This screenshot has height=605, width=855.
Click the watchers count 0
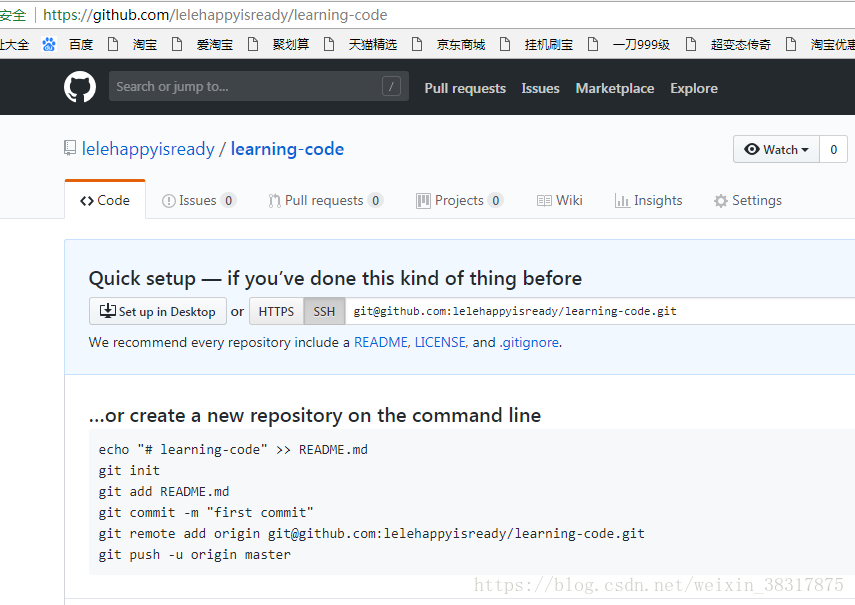[x=833, y=149]
